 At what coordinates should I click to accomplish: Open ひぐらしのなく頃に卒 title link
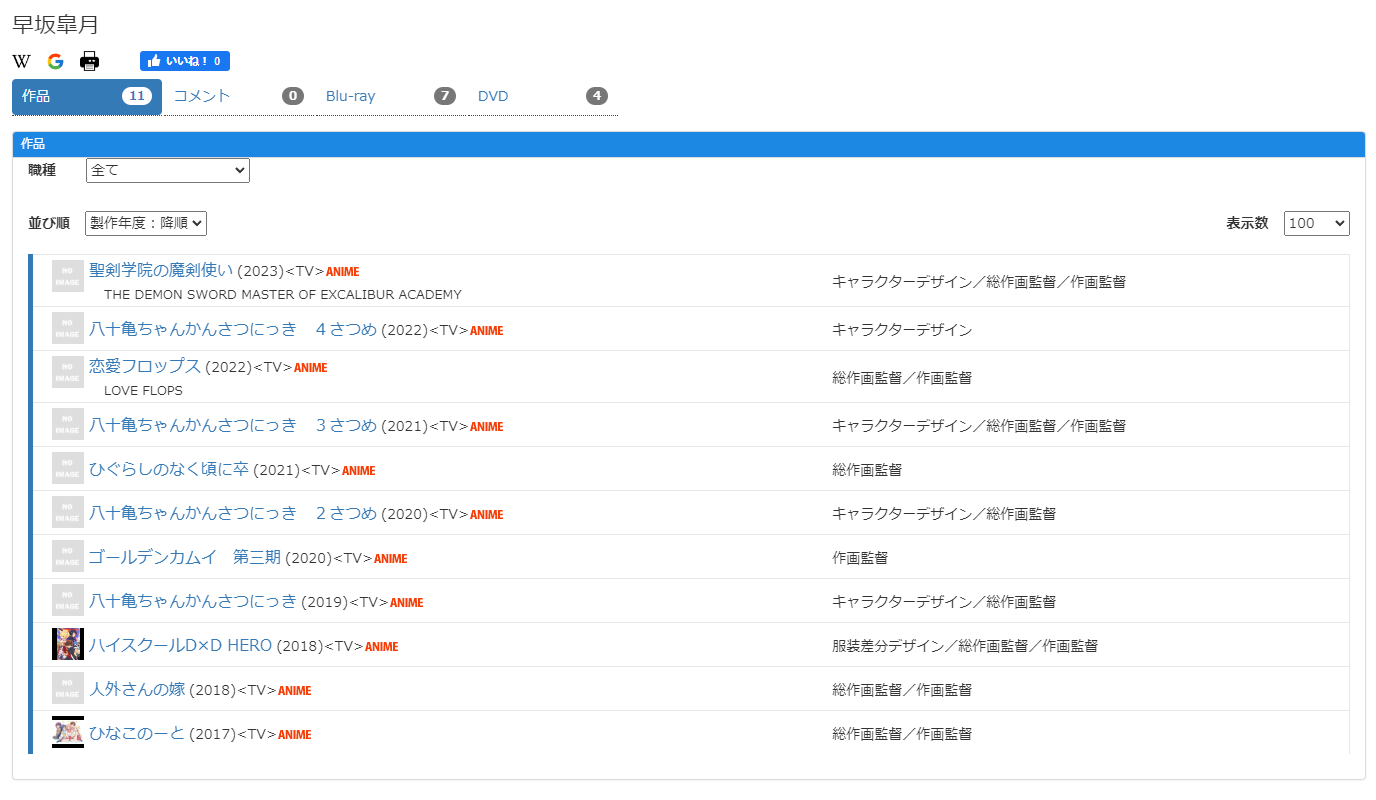tap(169, 469)
